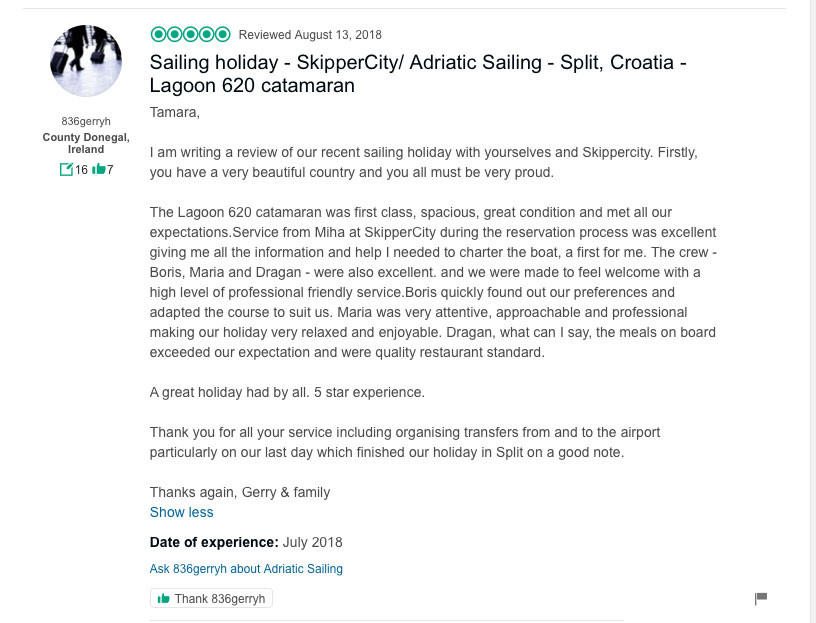Click the Lagoon 620 catamaran paragraph
Image resolution: width=816 pixels, height=623 pixels.
click(433, 282)
